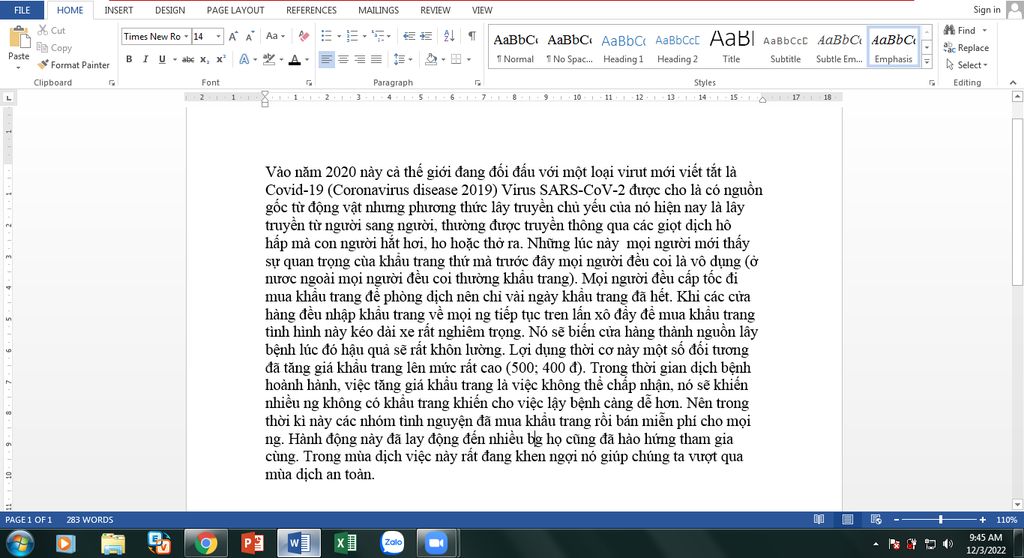This screenshot has height=558, width=1024.
Task: Switch to Read Mode view
Action: tap(819, 519)
